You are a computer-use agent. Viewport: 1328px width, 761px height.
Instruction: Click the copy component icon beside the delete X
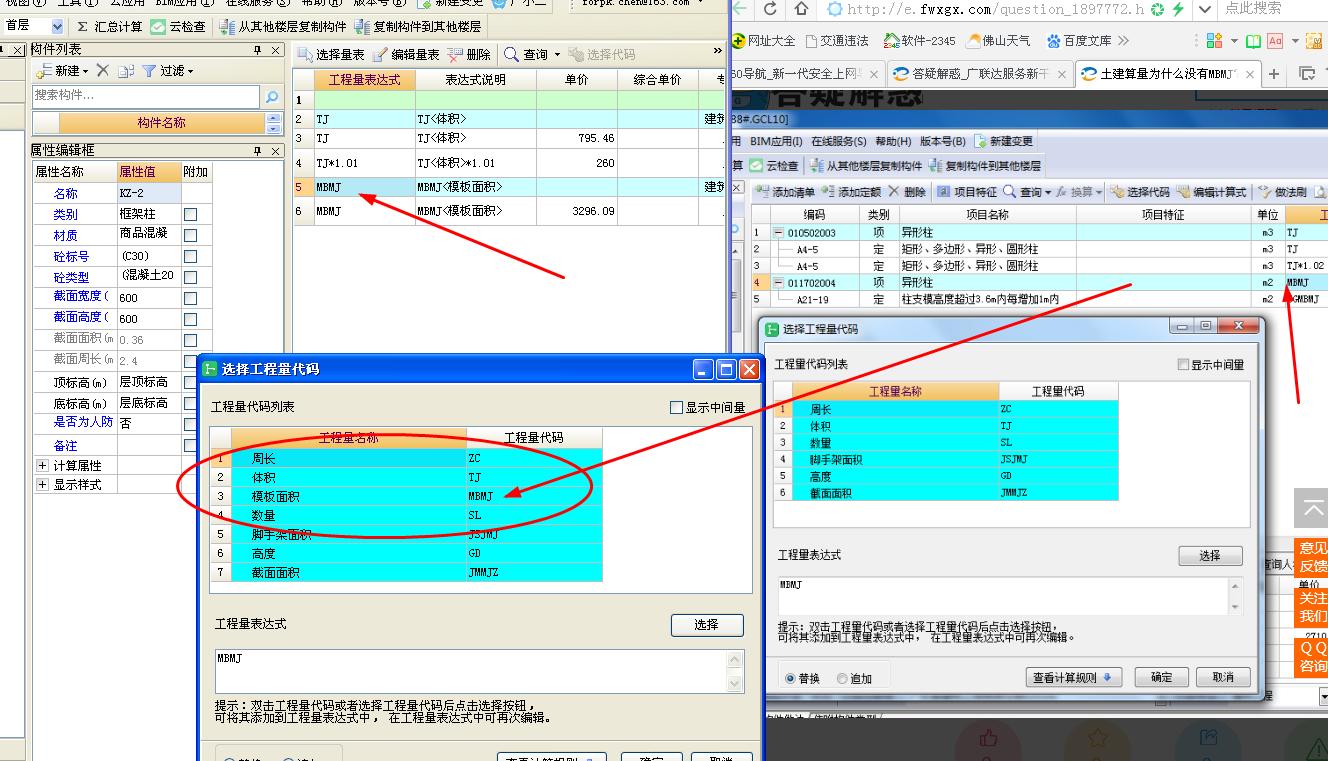point(125,71)
